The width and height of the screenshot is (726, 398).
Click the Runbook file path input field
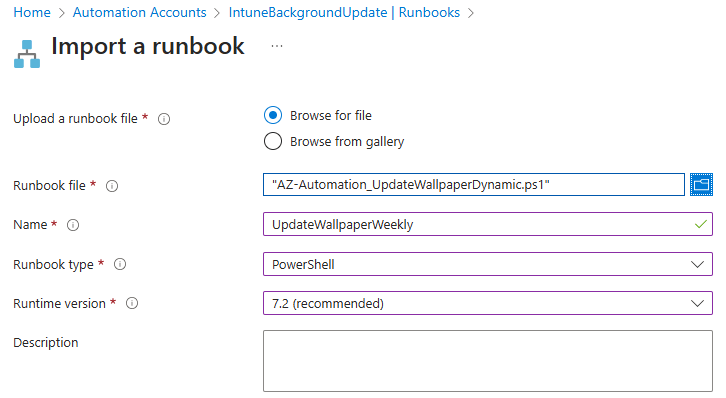[x=474, y=185]
